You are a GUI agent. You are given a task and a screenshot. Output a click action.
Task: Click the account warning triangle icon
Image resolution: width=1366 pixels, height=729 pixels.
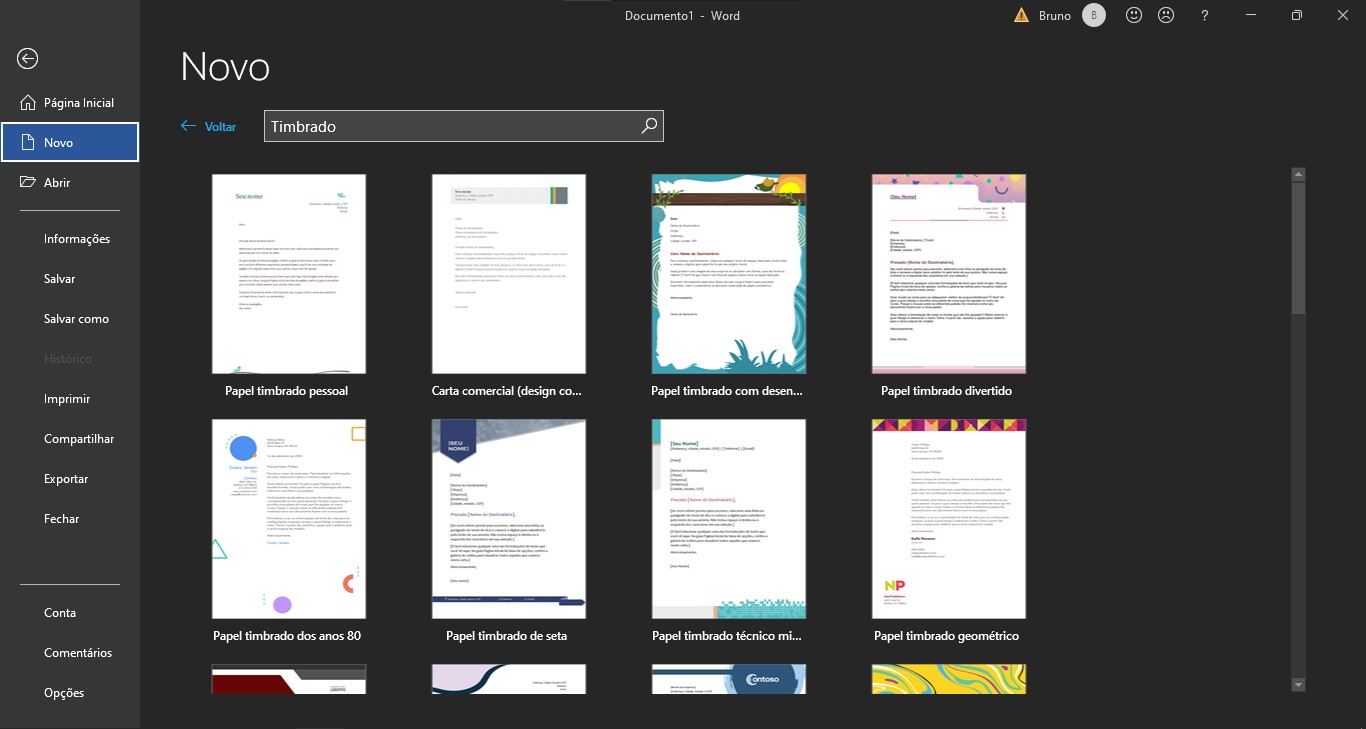point(1021,15)
